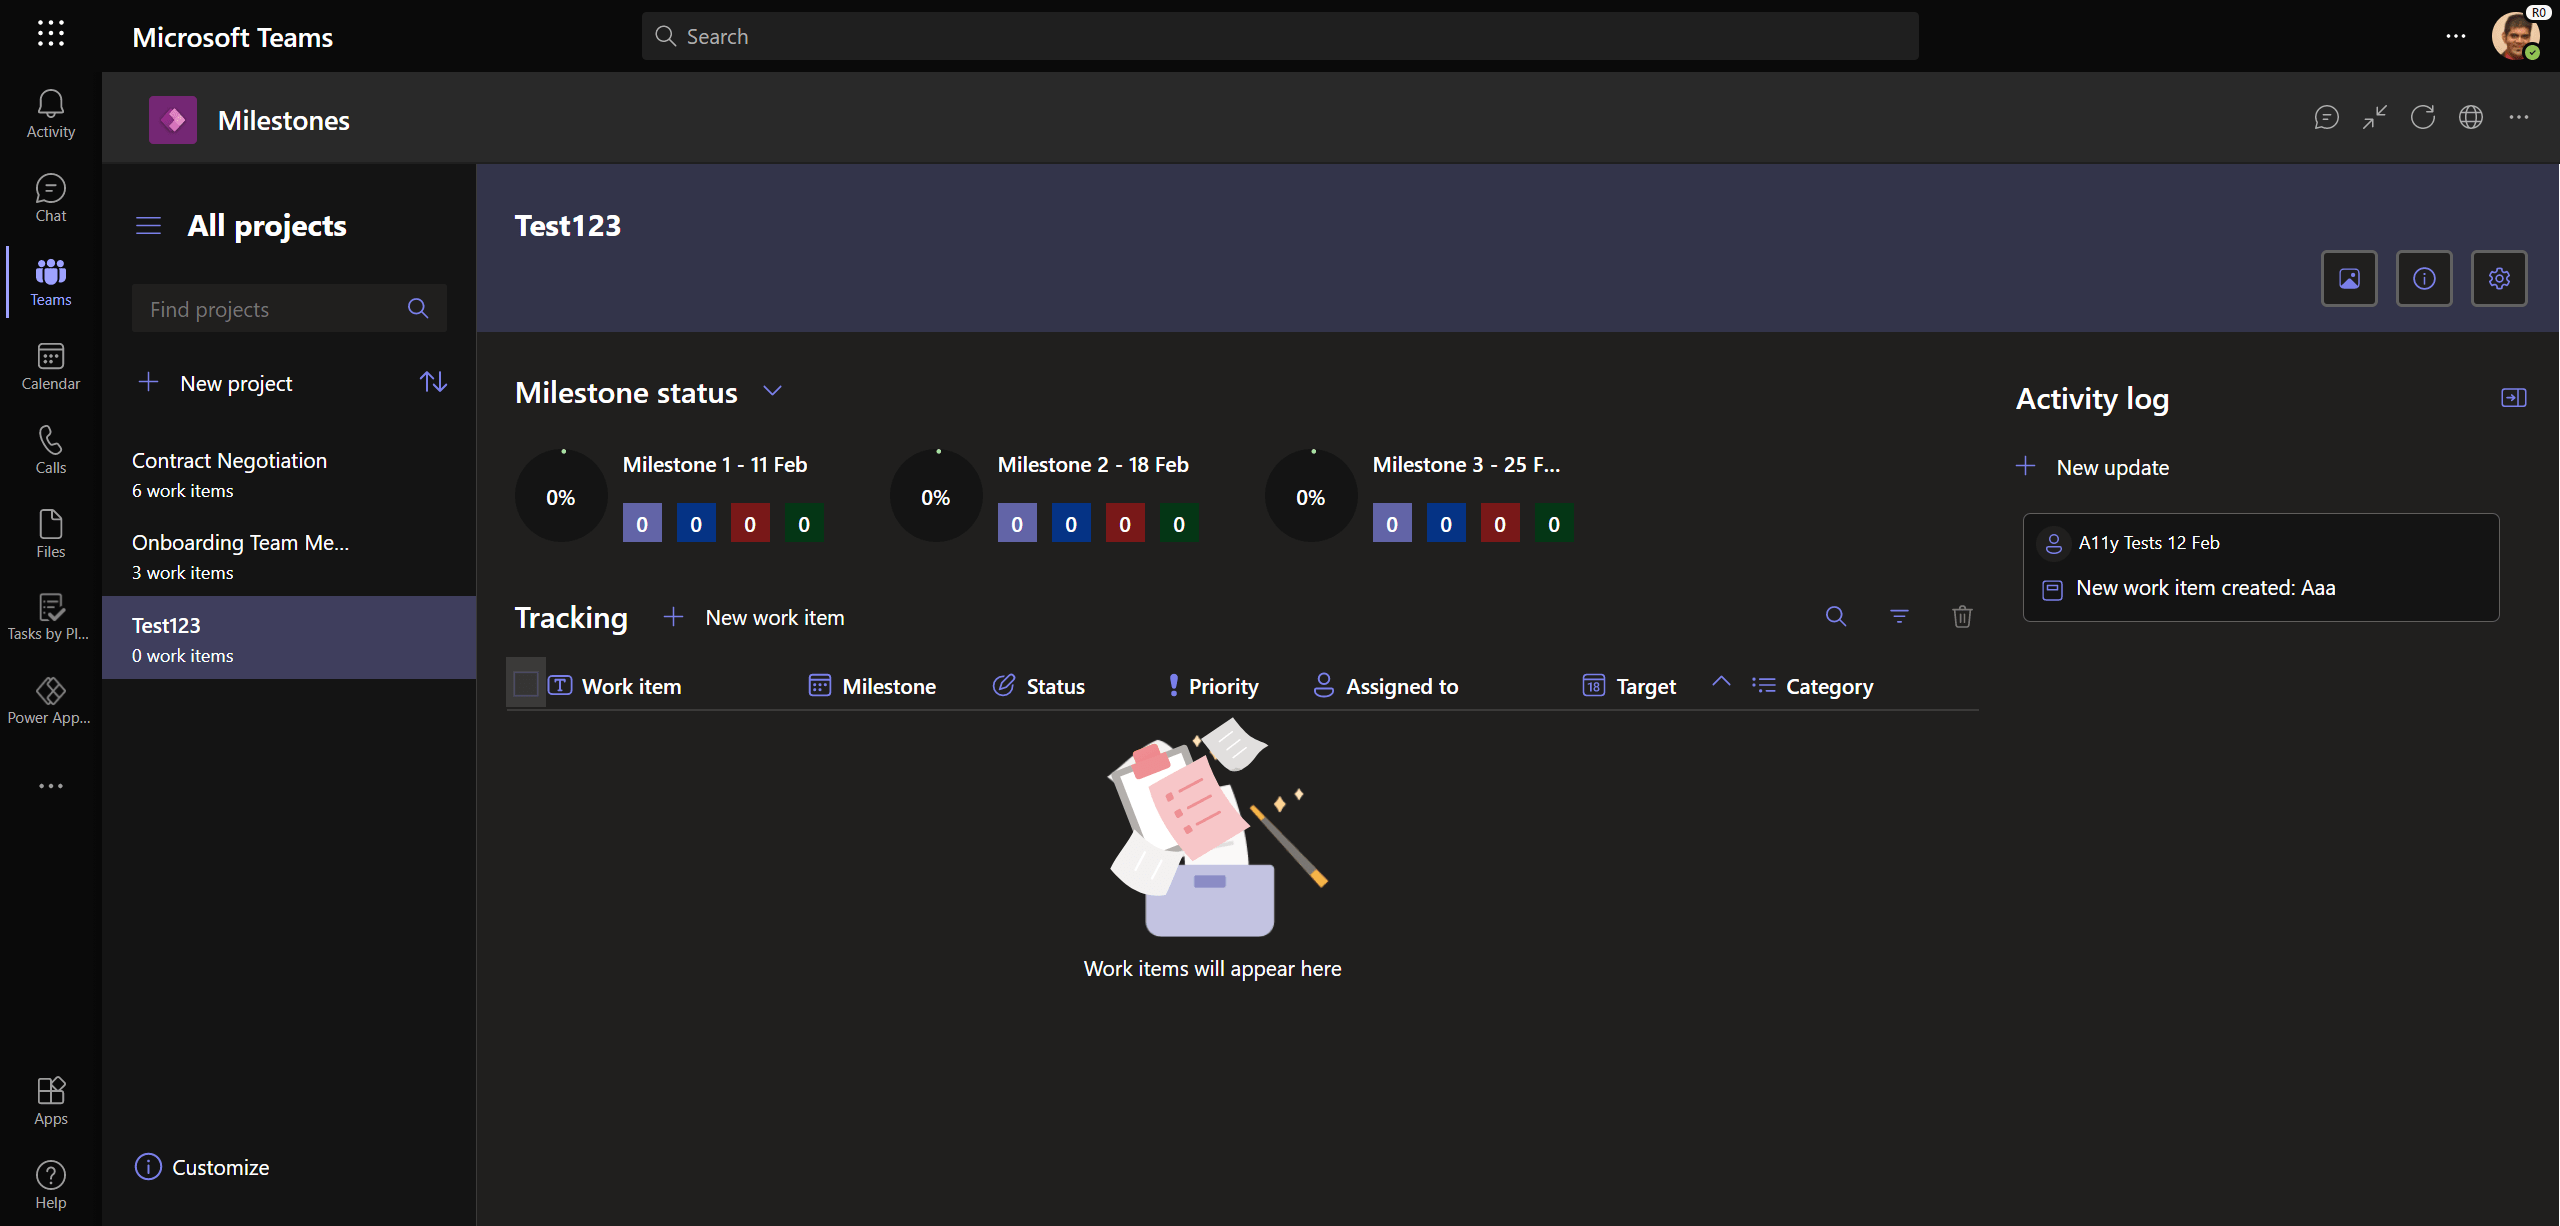Search work items magnifier in Tracking
This screenshot has height=1226, width=2560.
tap(1835, 617)
